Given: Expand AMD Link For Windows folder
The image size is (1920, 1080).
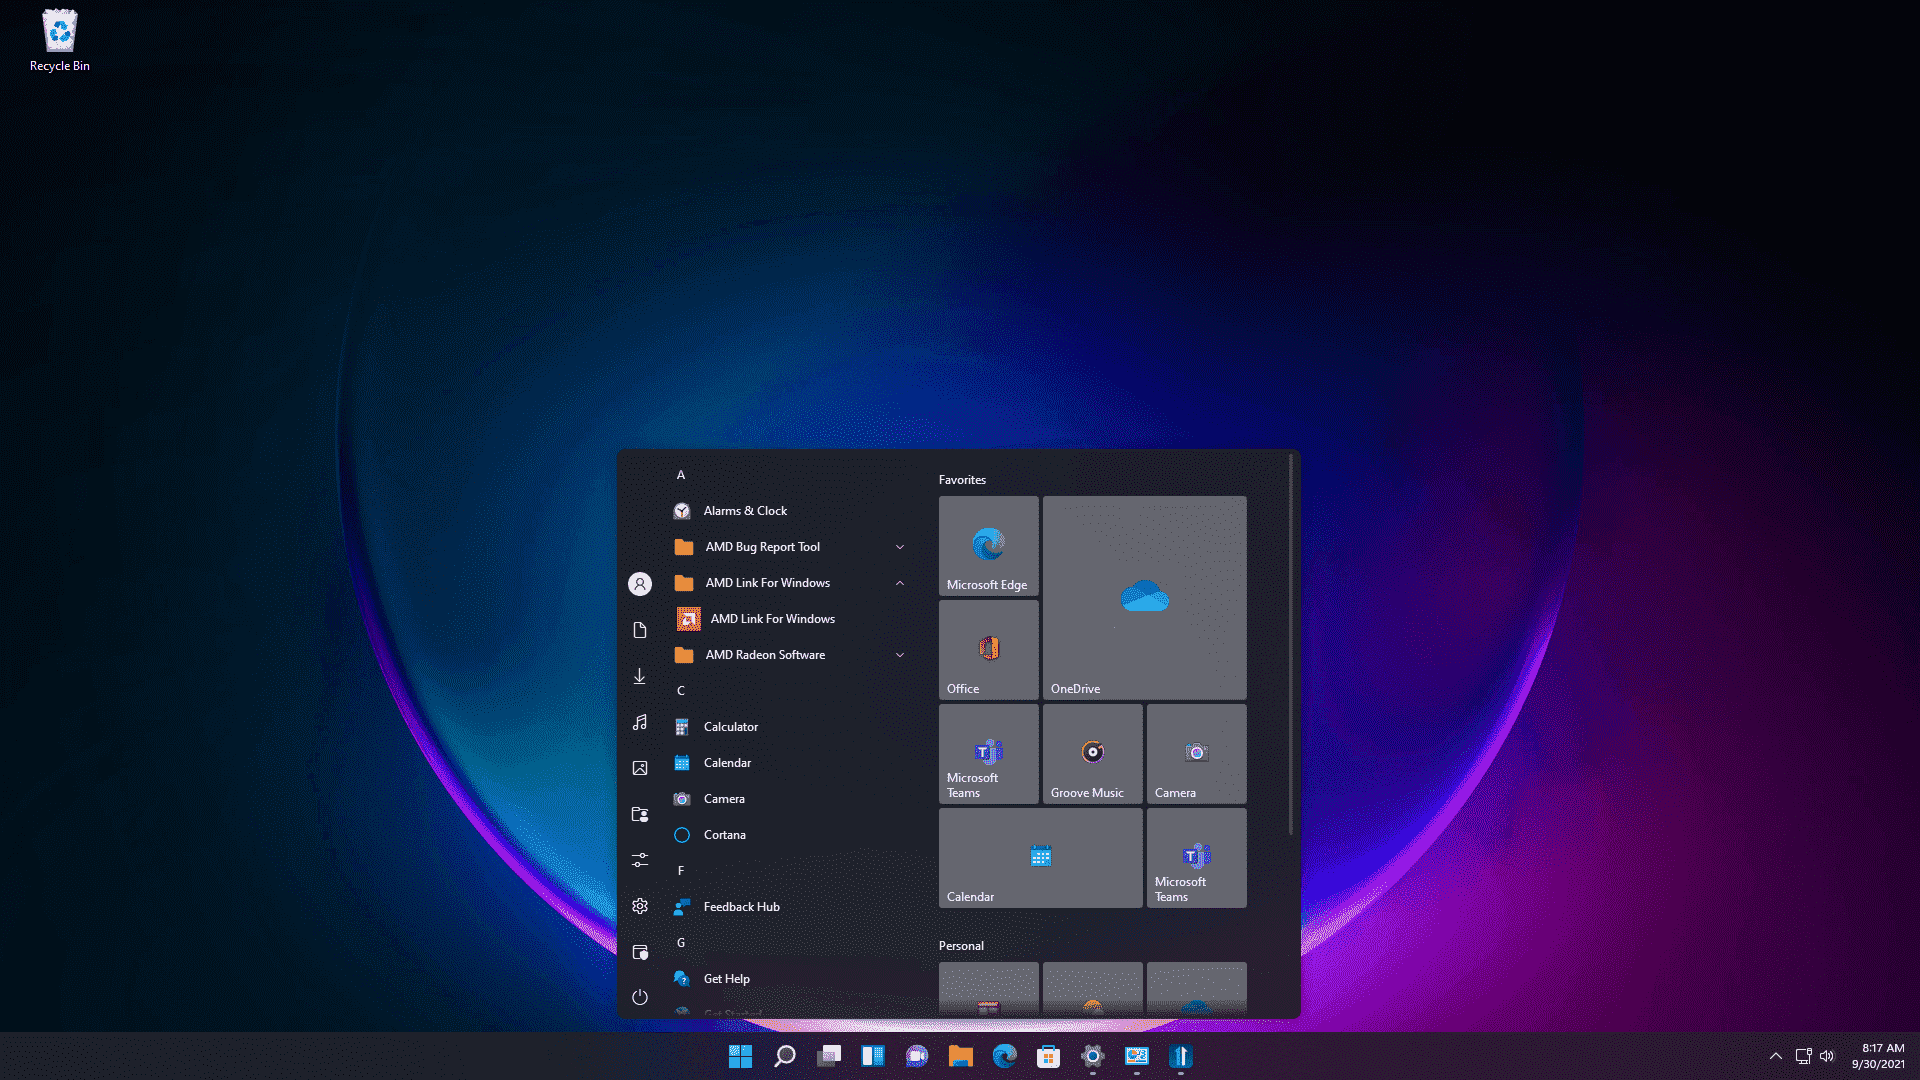Looking at the screenshot, I should coord(899,582).
